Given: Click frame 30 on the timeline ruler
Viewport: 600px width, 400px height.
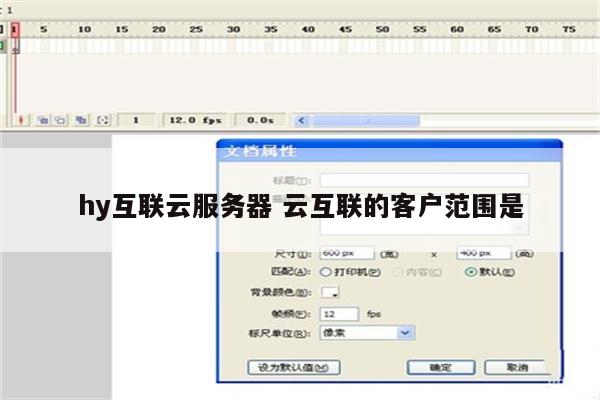Looking at the screenshot, I should 233,29.
